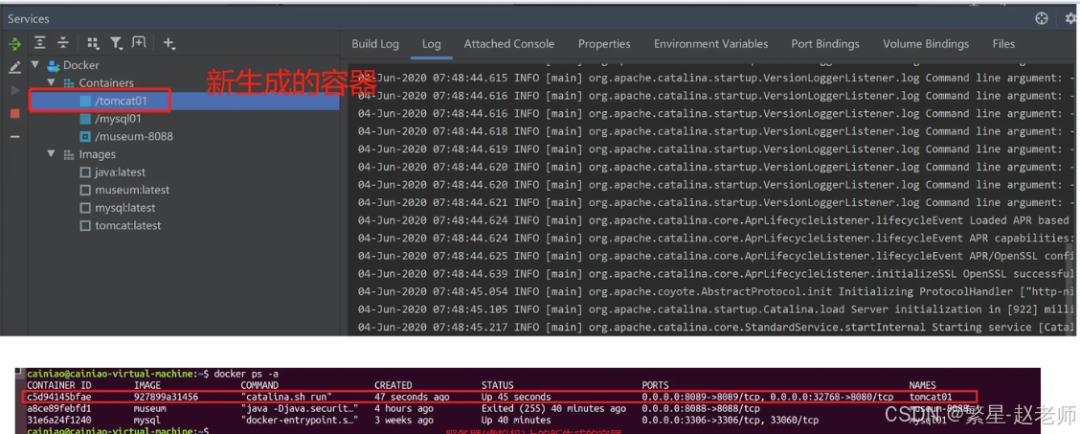1080x434 pixels.
Task: Click the StandardService.startInternal log line
Action: pos(716,328)
